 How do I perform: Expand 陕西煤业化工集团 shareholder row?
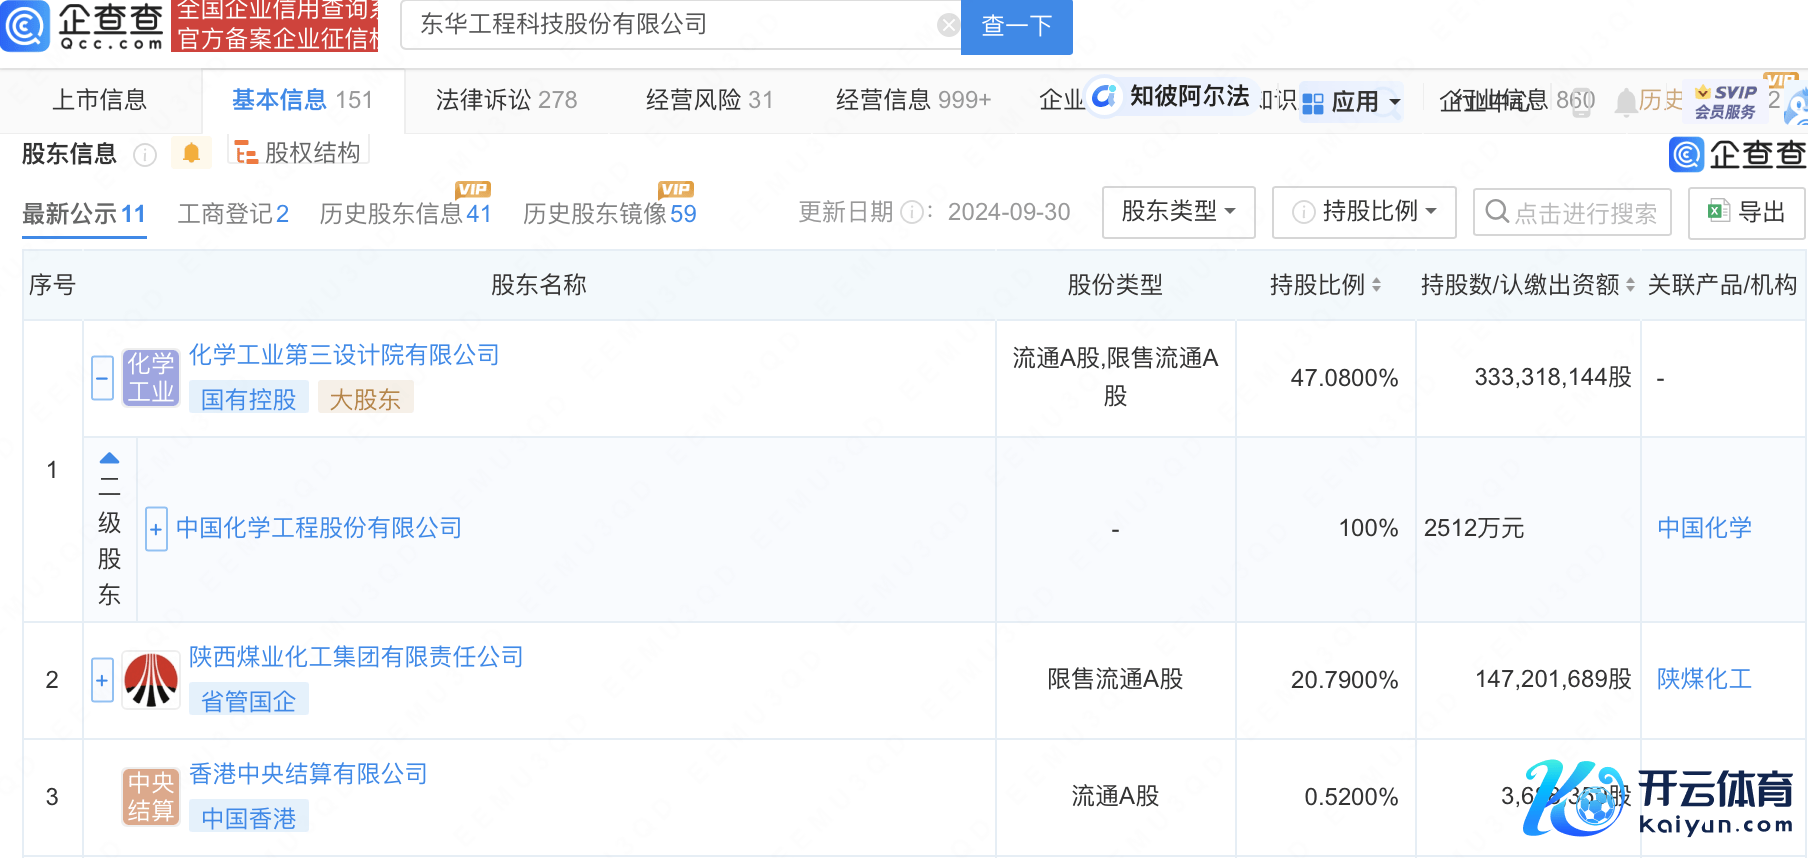[x=102, y=680]
